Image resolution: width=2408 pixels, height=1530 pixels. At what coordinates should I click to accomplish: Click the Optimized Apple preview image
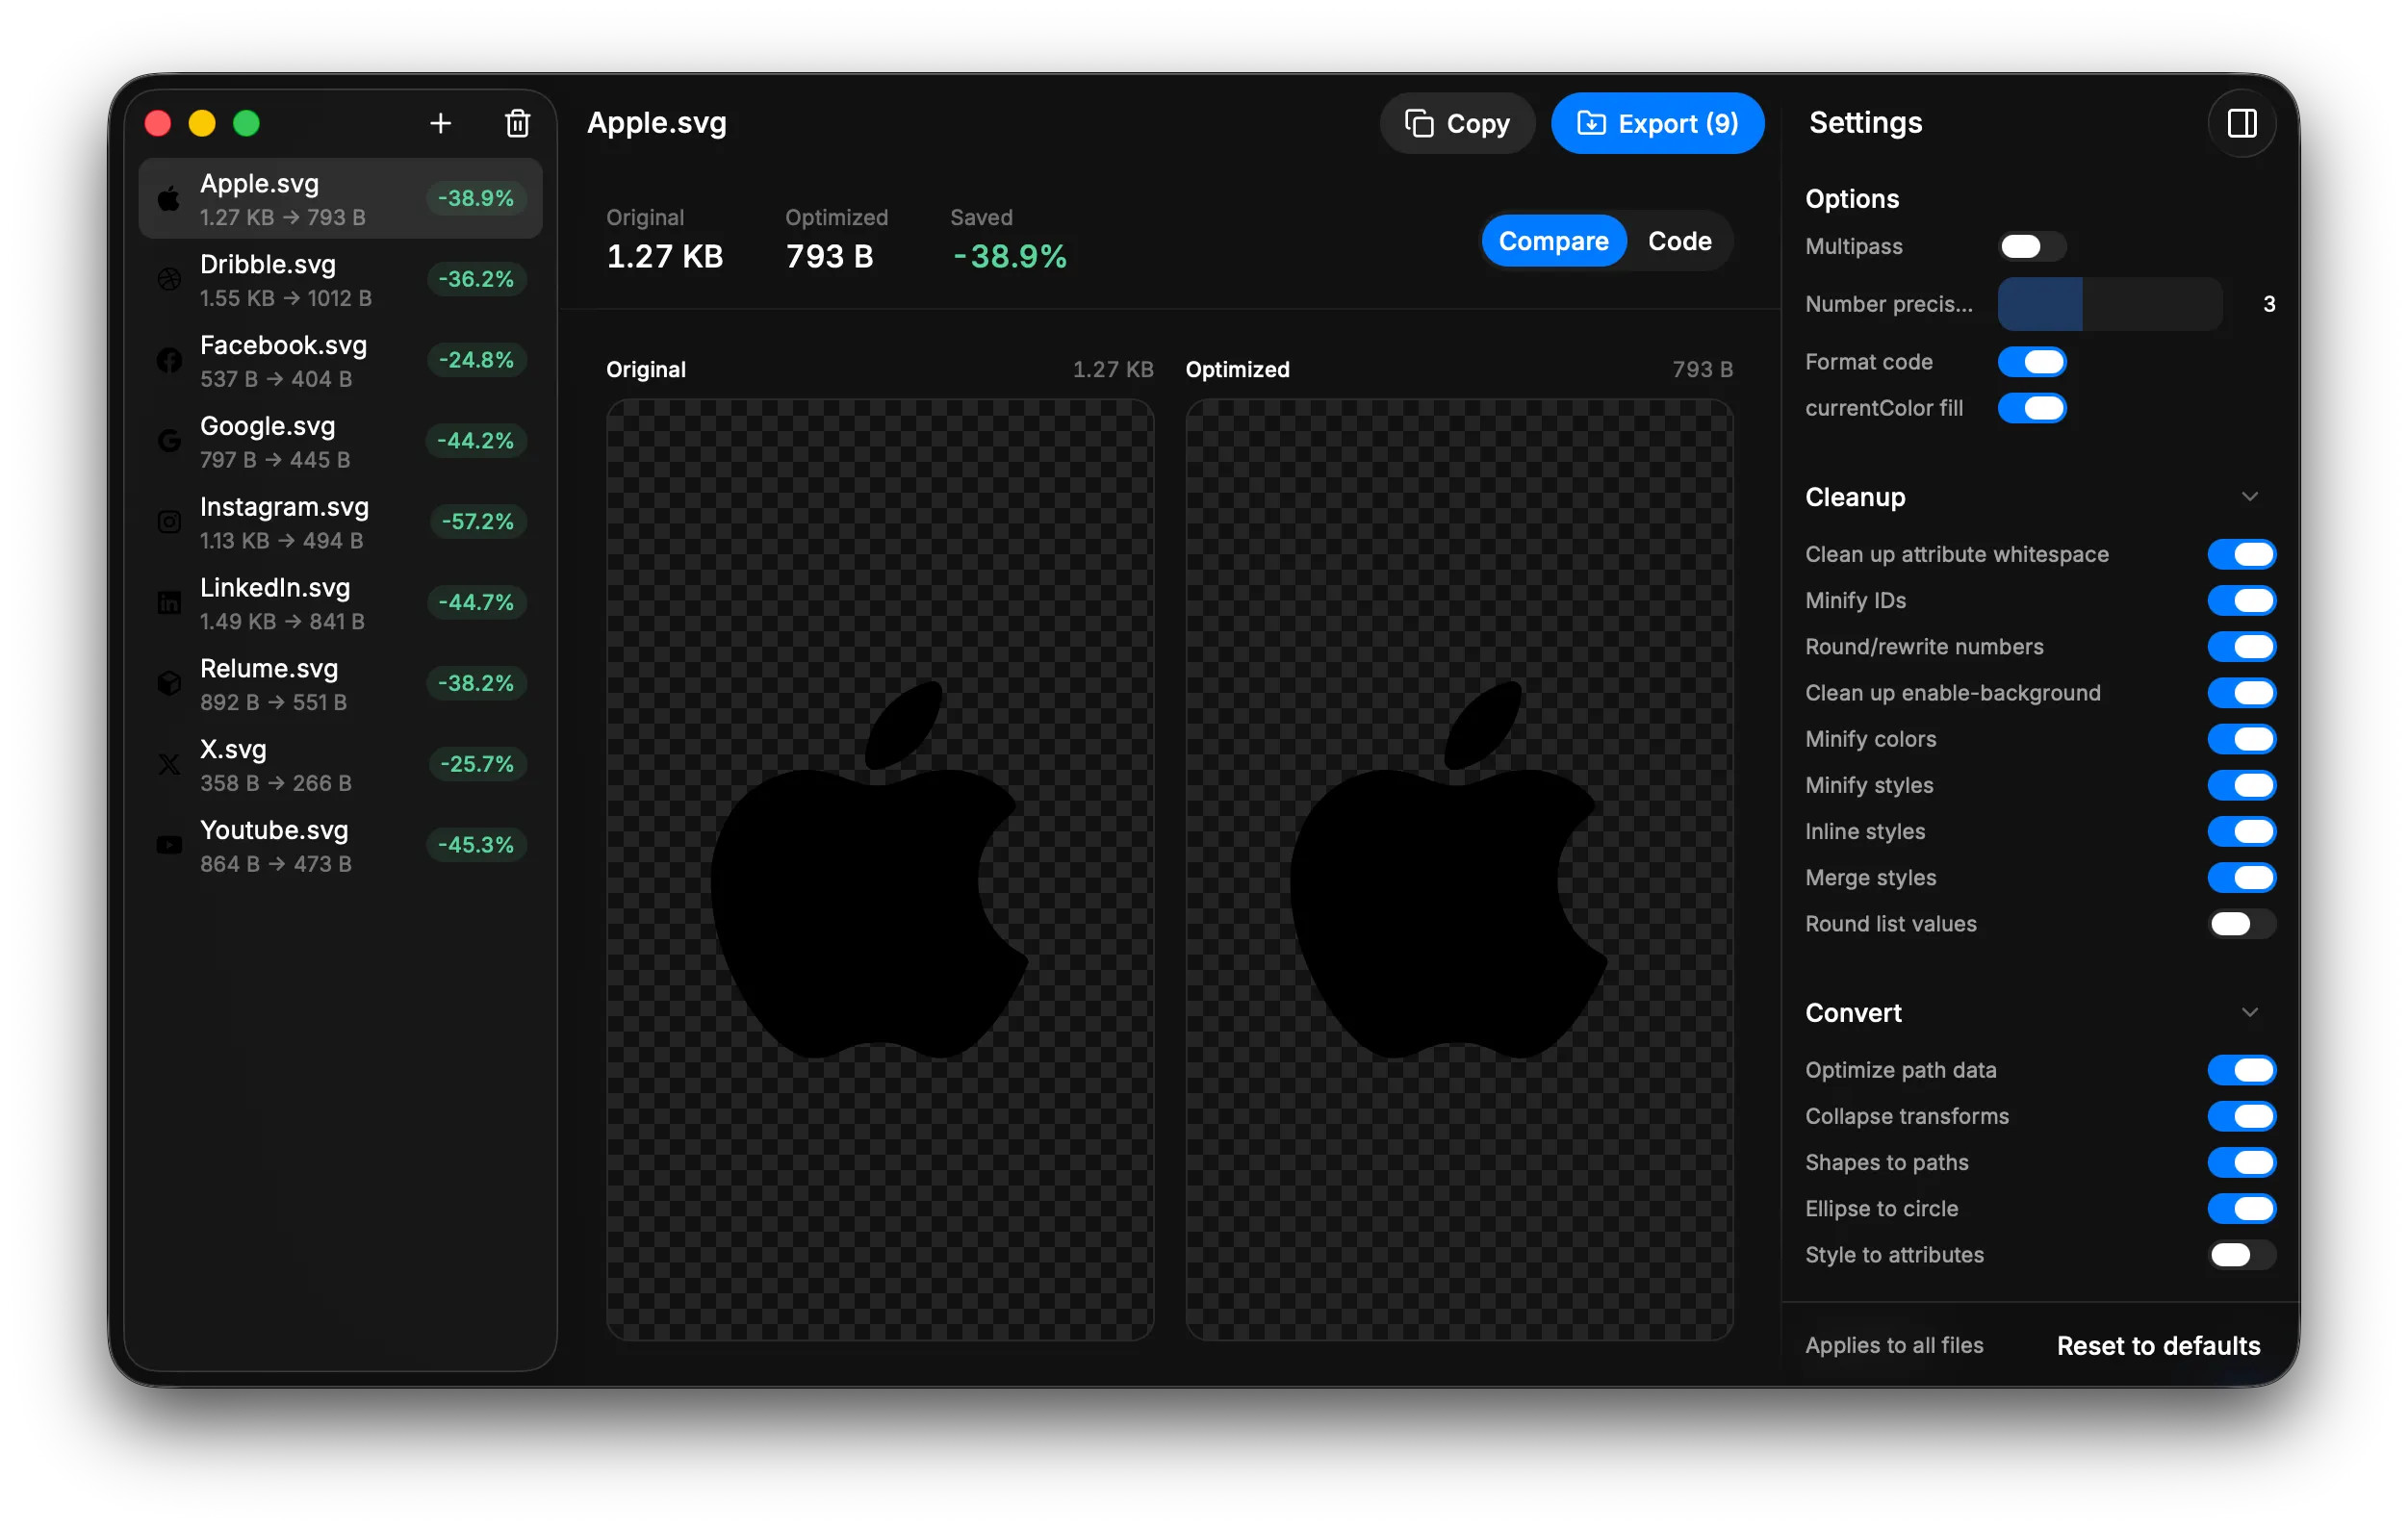[x=1459, y=869]
